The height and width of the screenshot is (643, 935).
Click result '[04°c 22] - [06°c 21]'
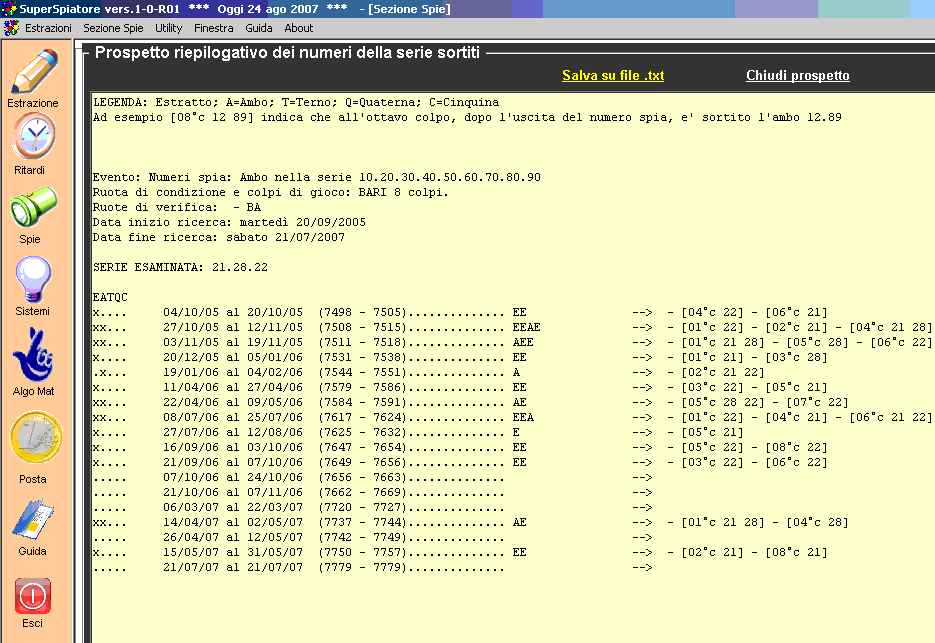(754, 312)
